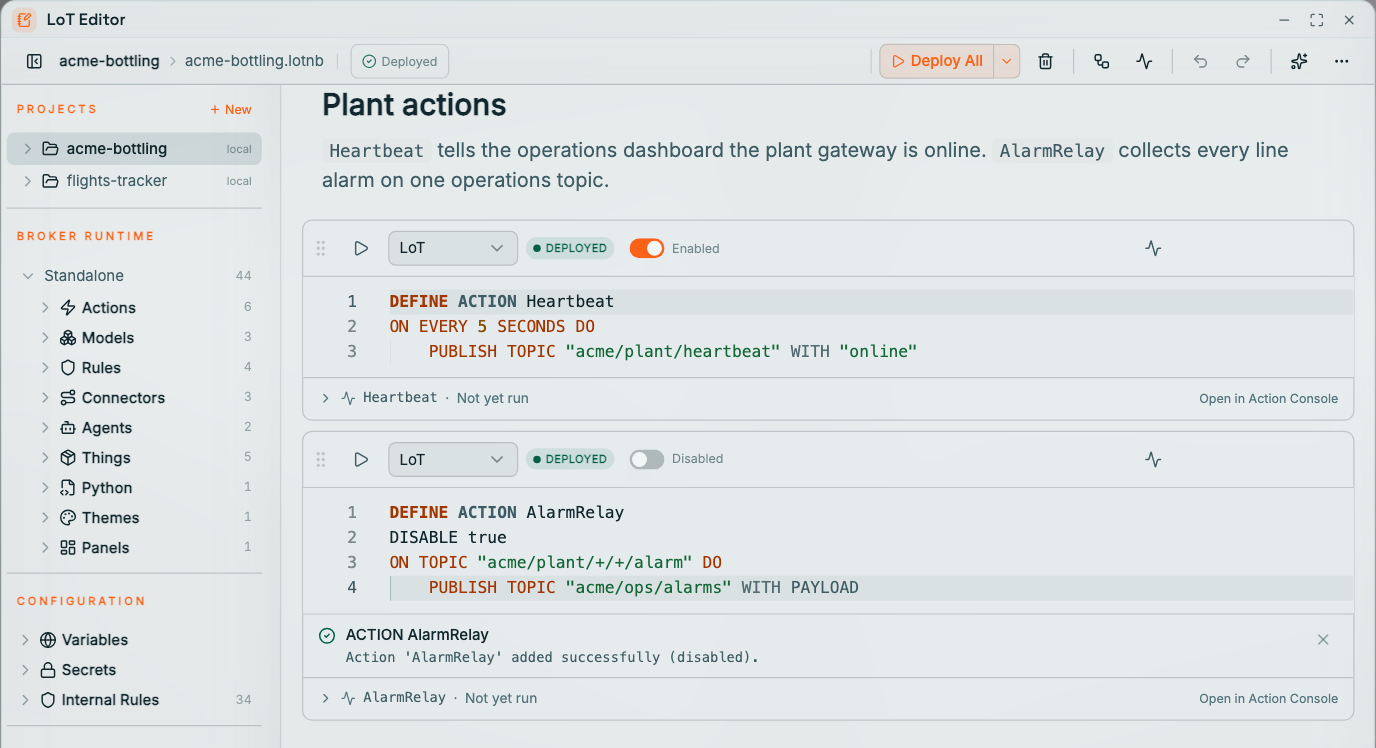Click the Plant actions heading
1376x748 pixels.
(414, 105)
